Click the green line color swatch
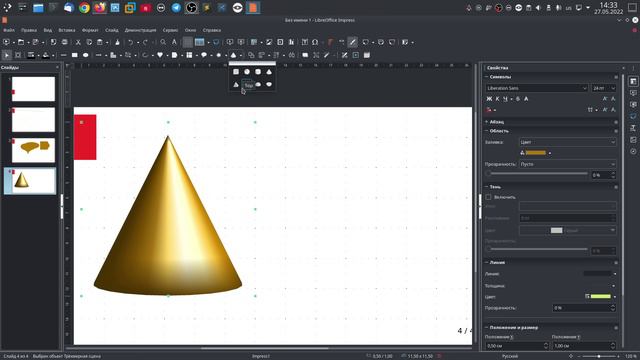The height and width of the screenshot is (360, 640). coord(601,296)
